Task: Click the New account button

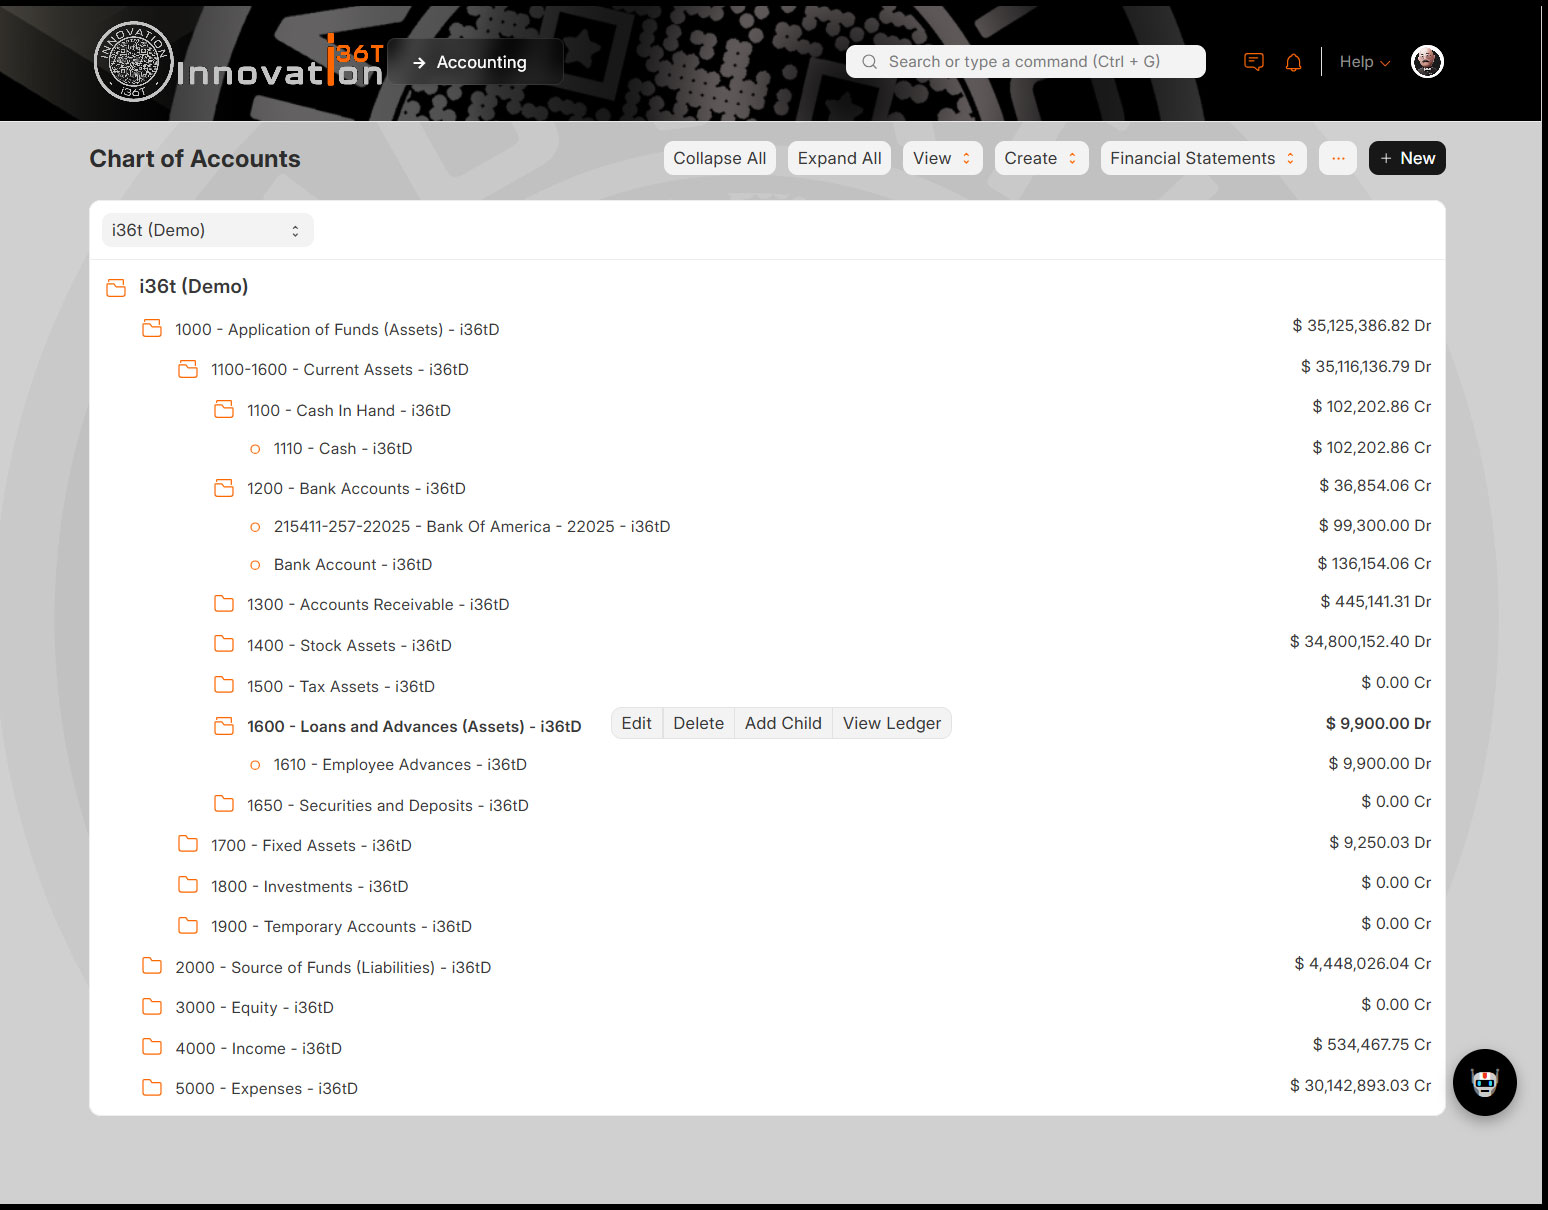Action: (x=1406, y=158)
